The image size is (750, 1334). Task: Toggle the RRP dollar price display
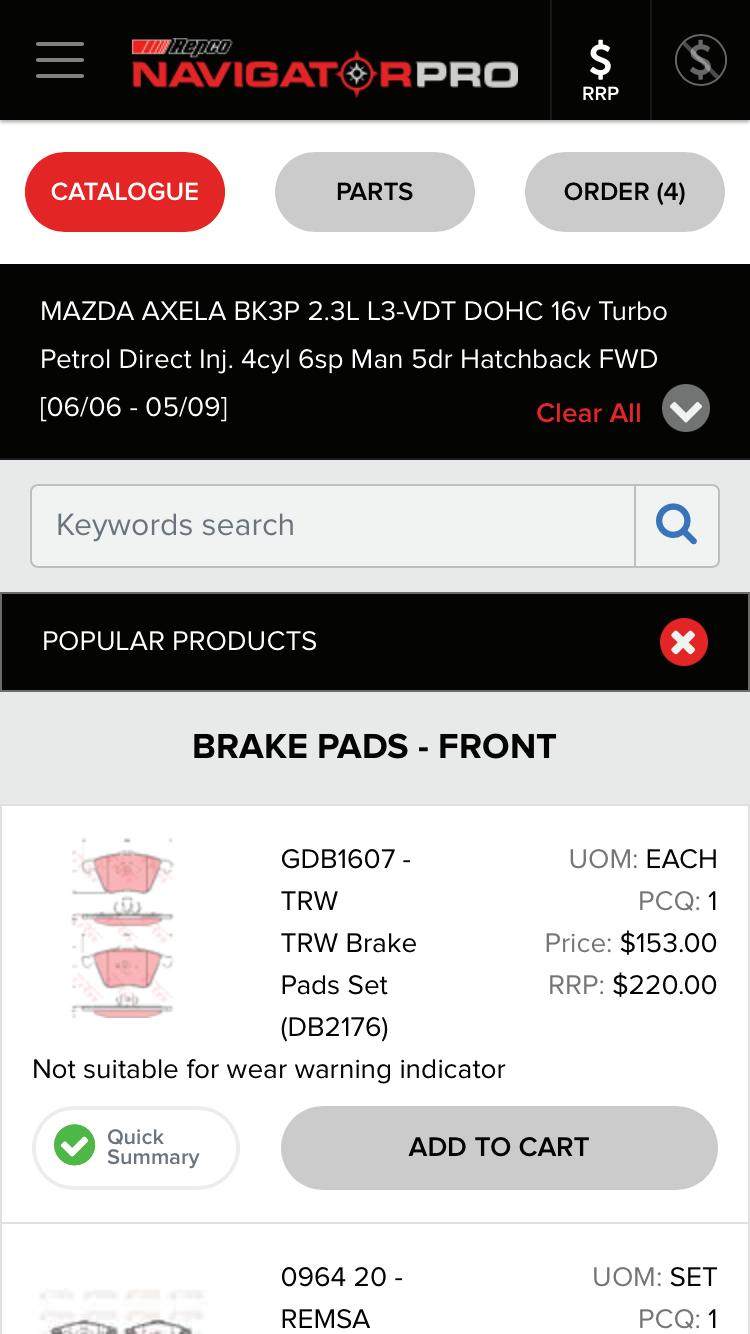click(x=600, y=70)
